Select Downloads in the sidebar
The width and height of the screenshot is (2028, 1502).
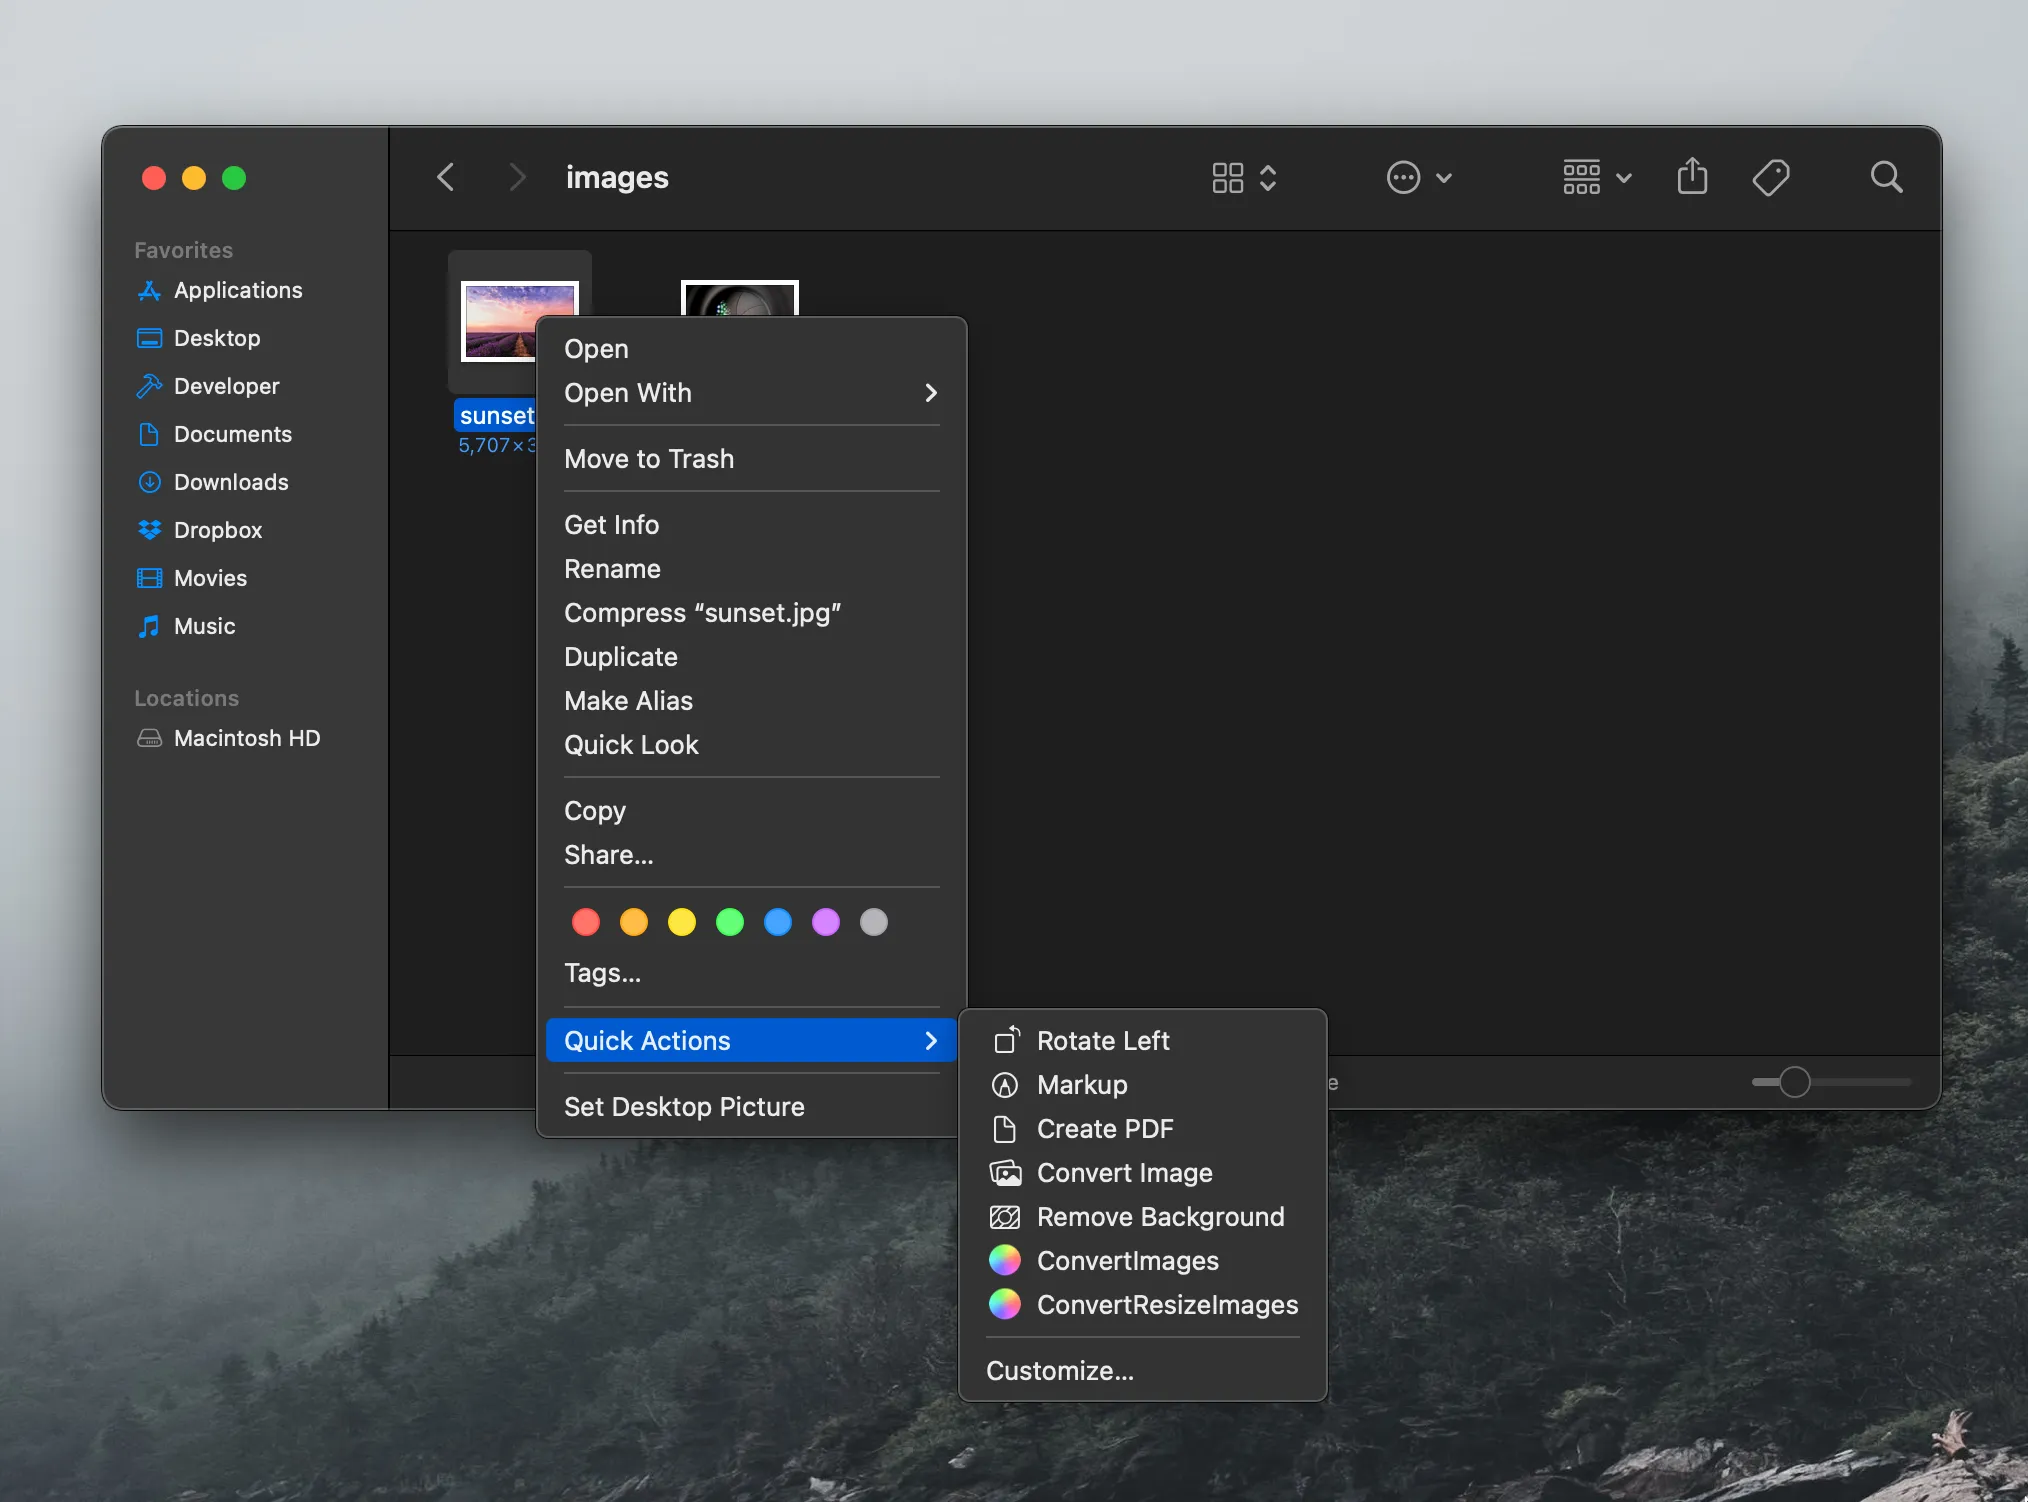tap(232, 482)
